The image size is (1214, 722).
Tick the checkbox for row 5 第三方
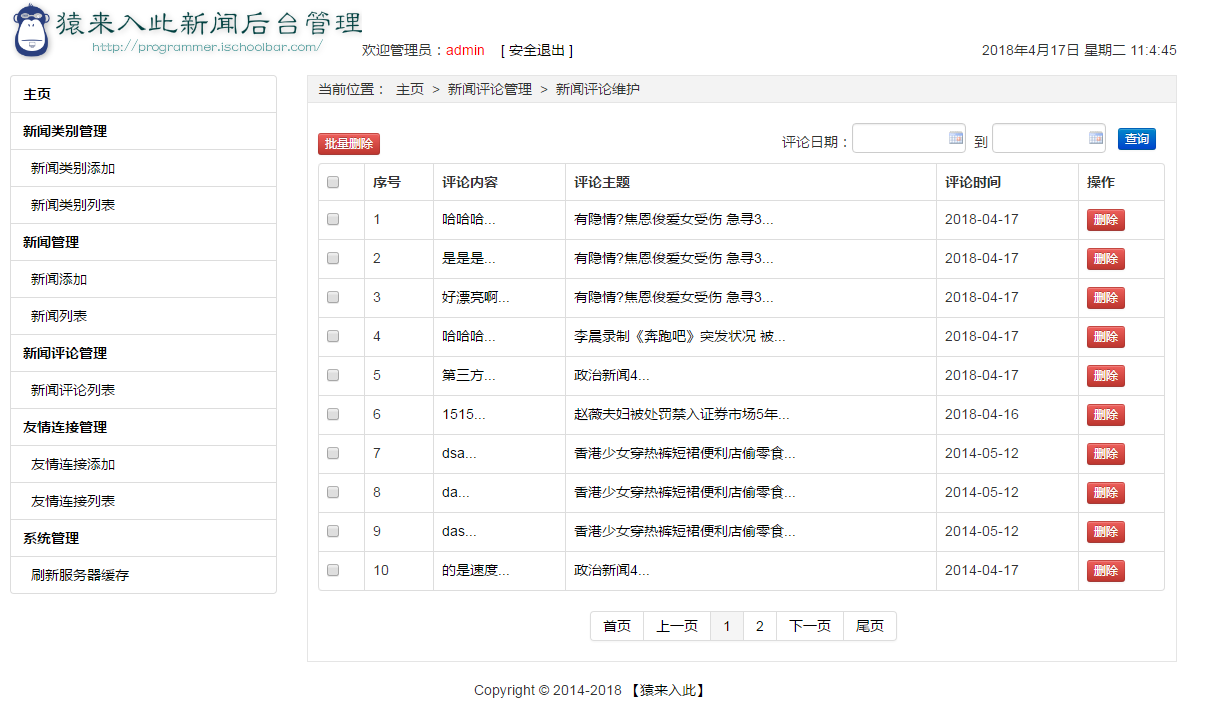pos(333,375)
